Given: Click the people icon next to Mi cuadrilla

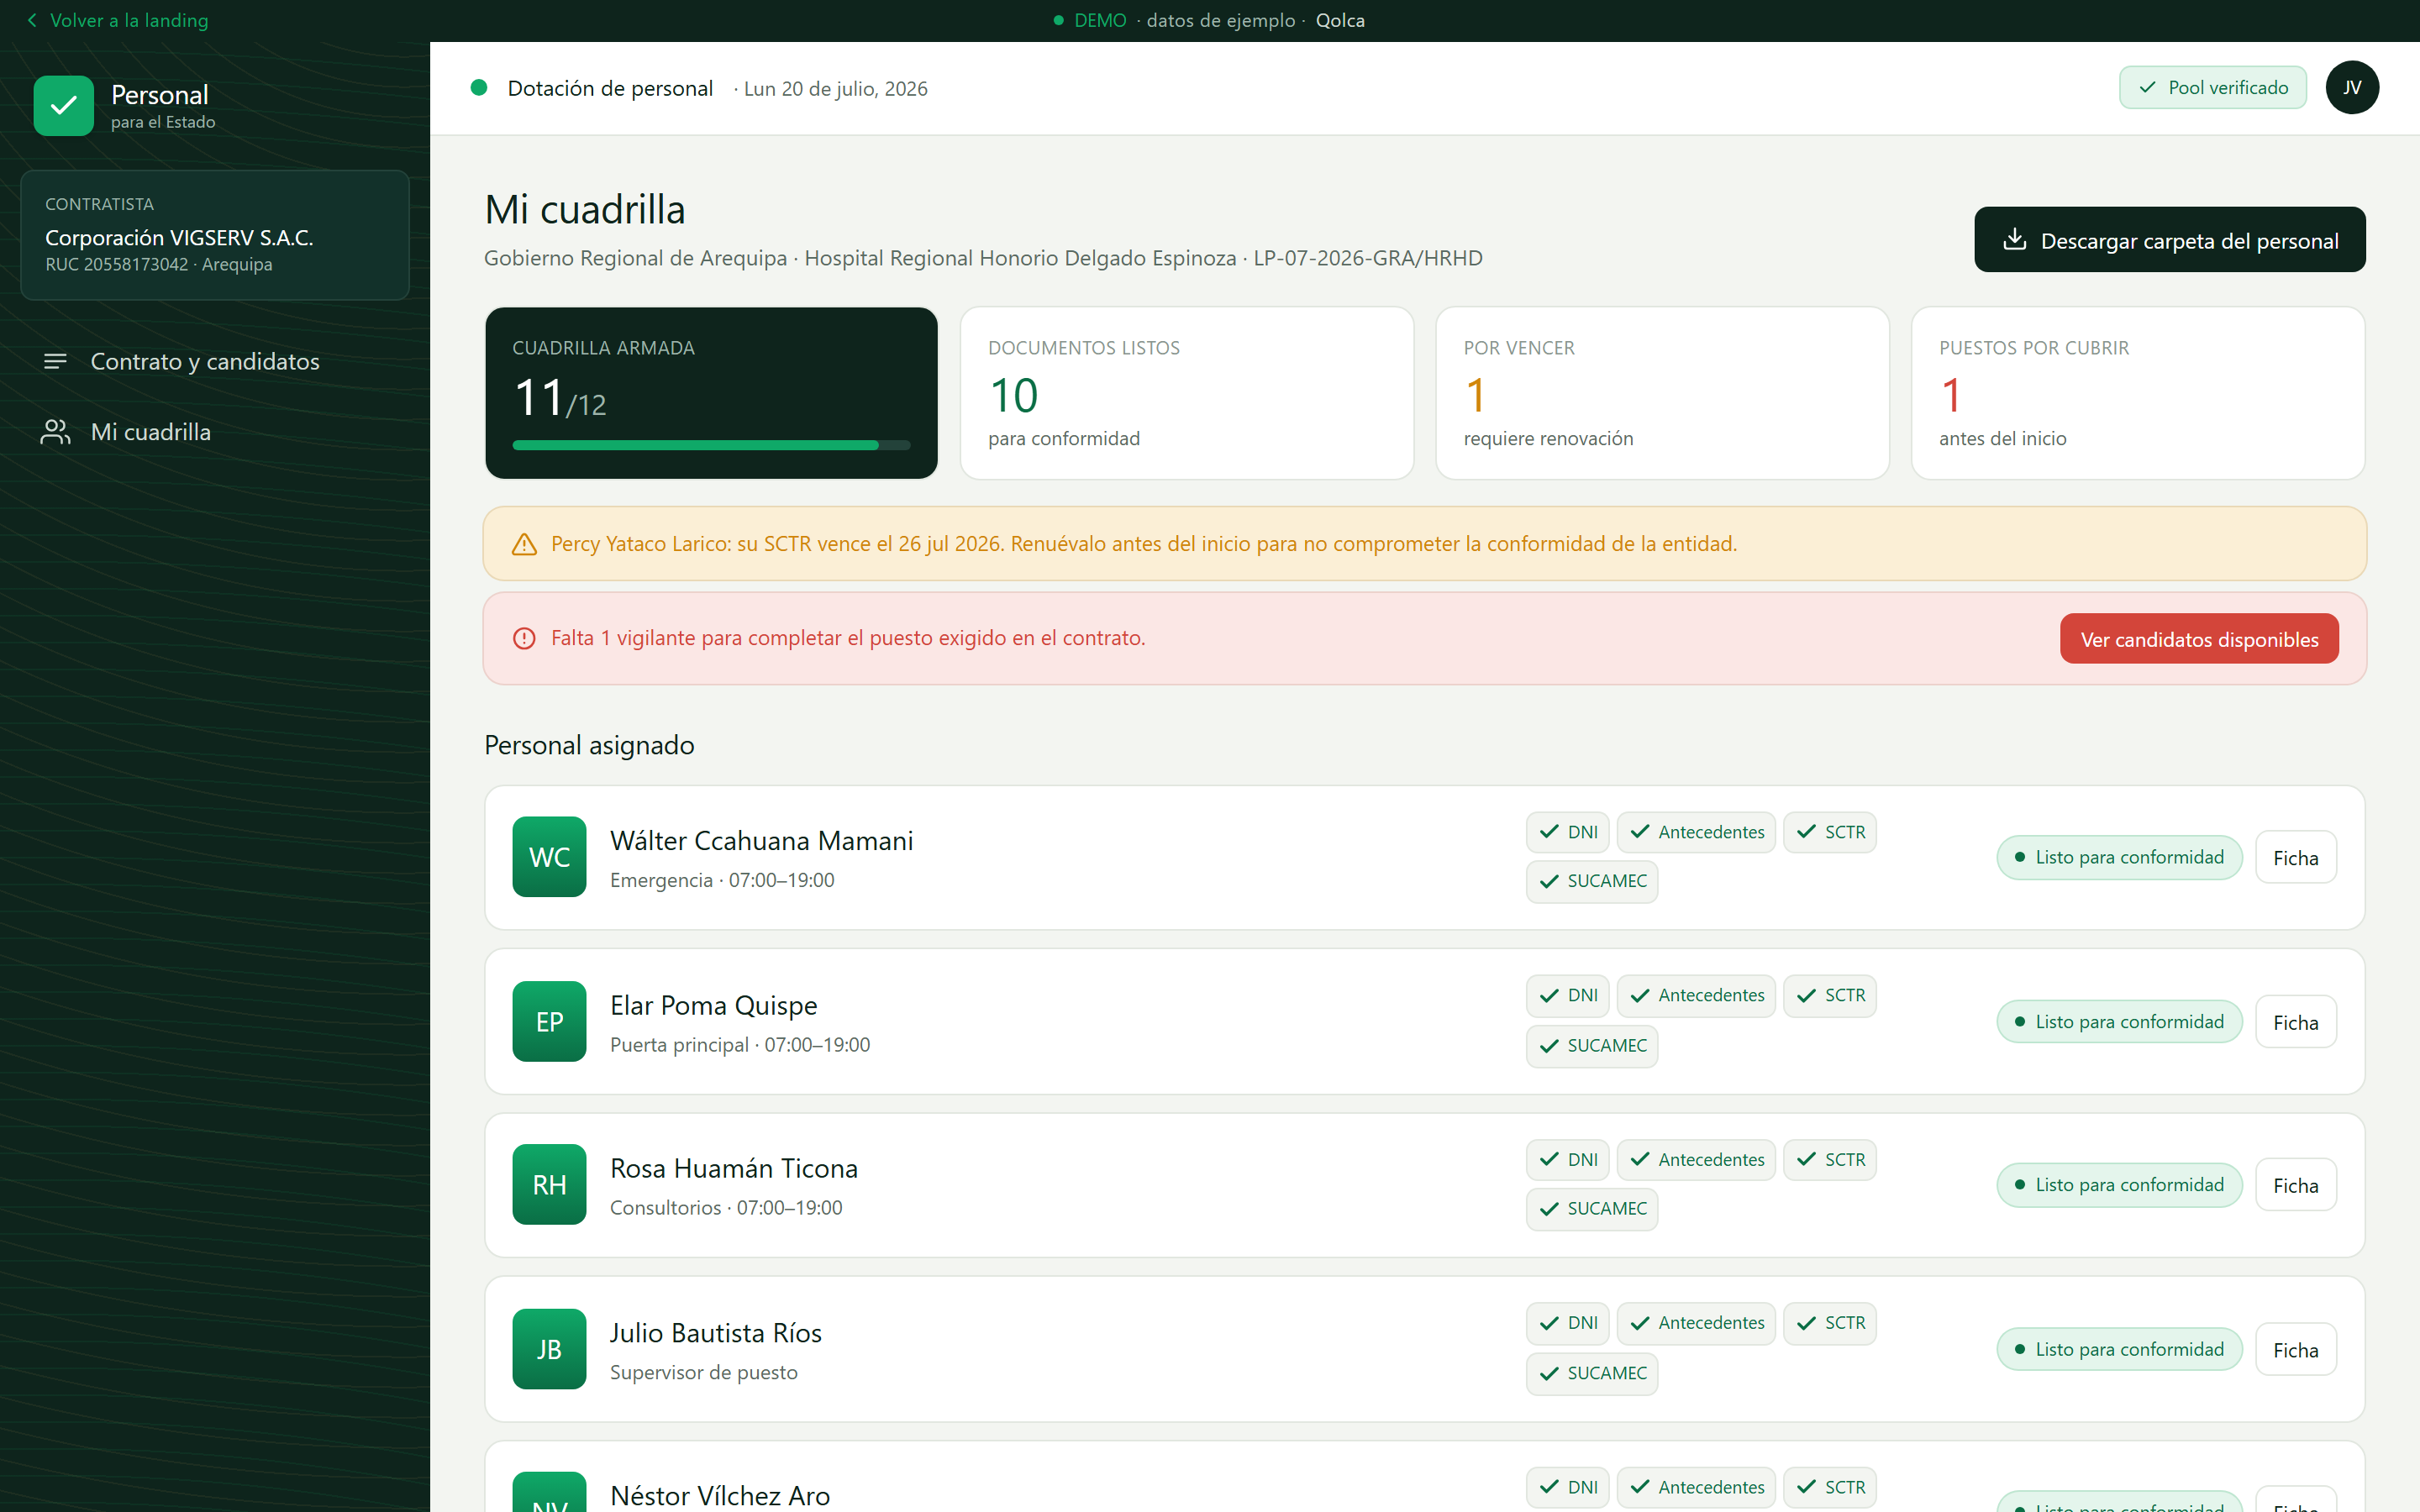Looking at the screenshot, I should pos(55,432).
